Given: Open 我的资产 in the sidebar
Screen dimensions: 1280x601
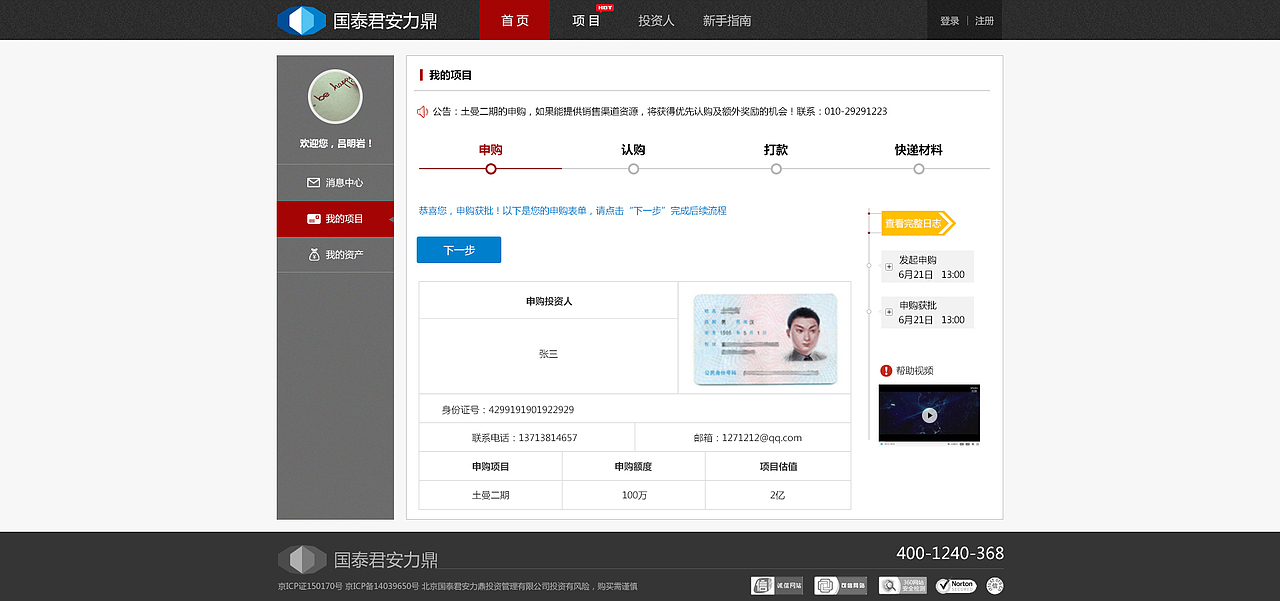Looking at the screenshot, I should coord(335,255).
